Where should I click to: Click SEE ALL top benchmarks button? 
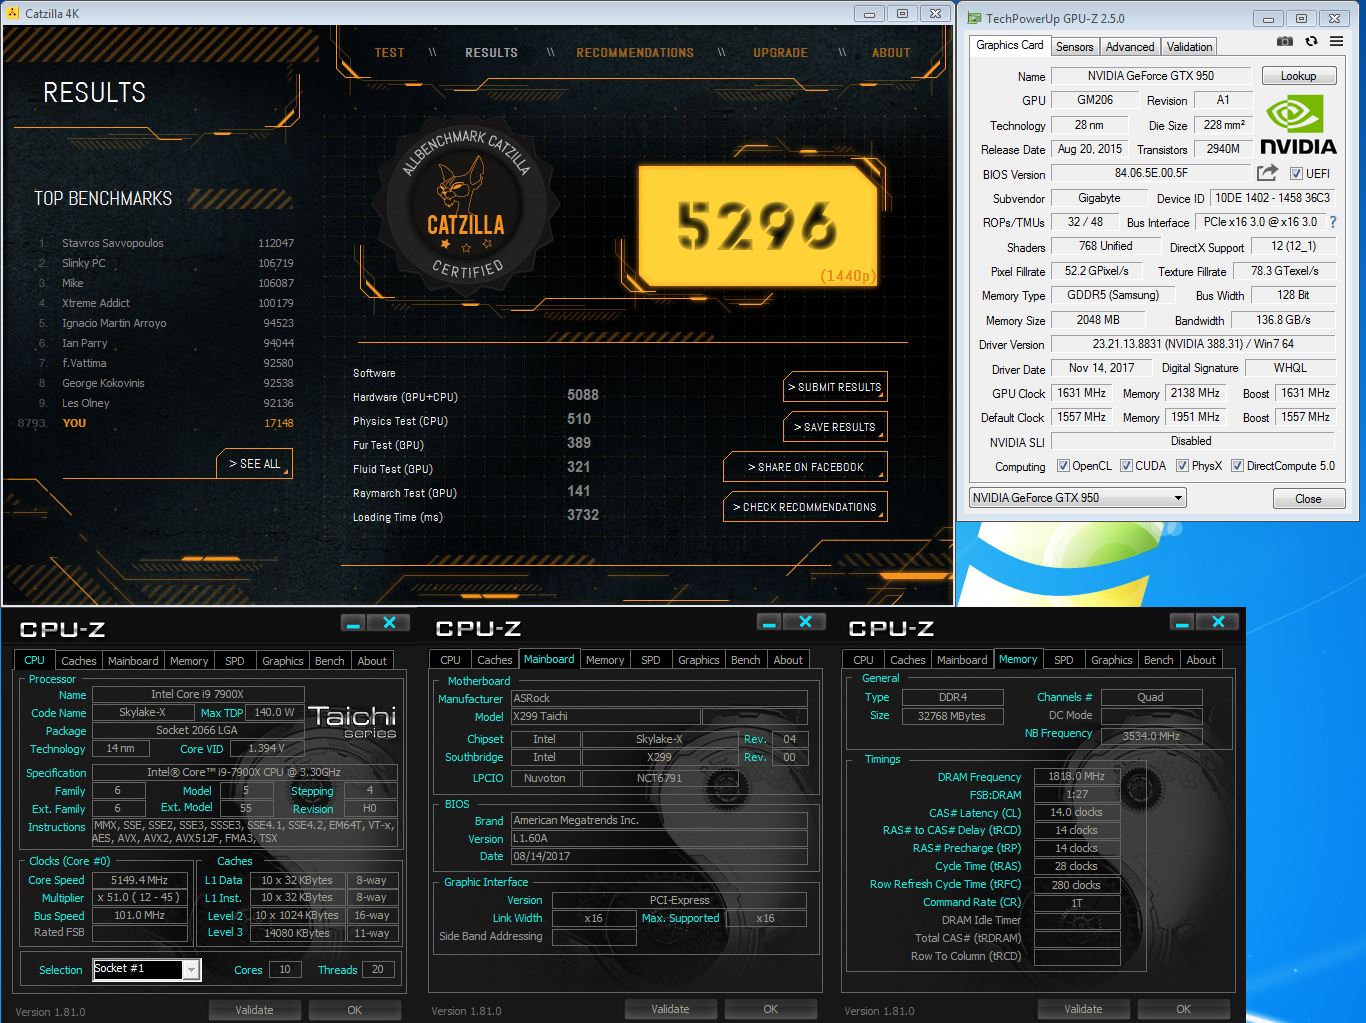254,464
